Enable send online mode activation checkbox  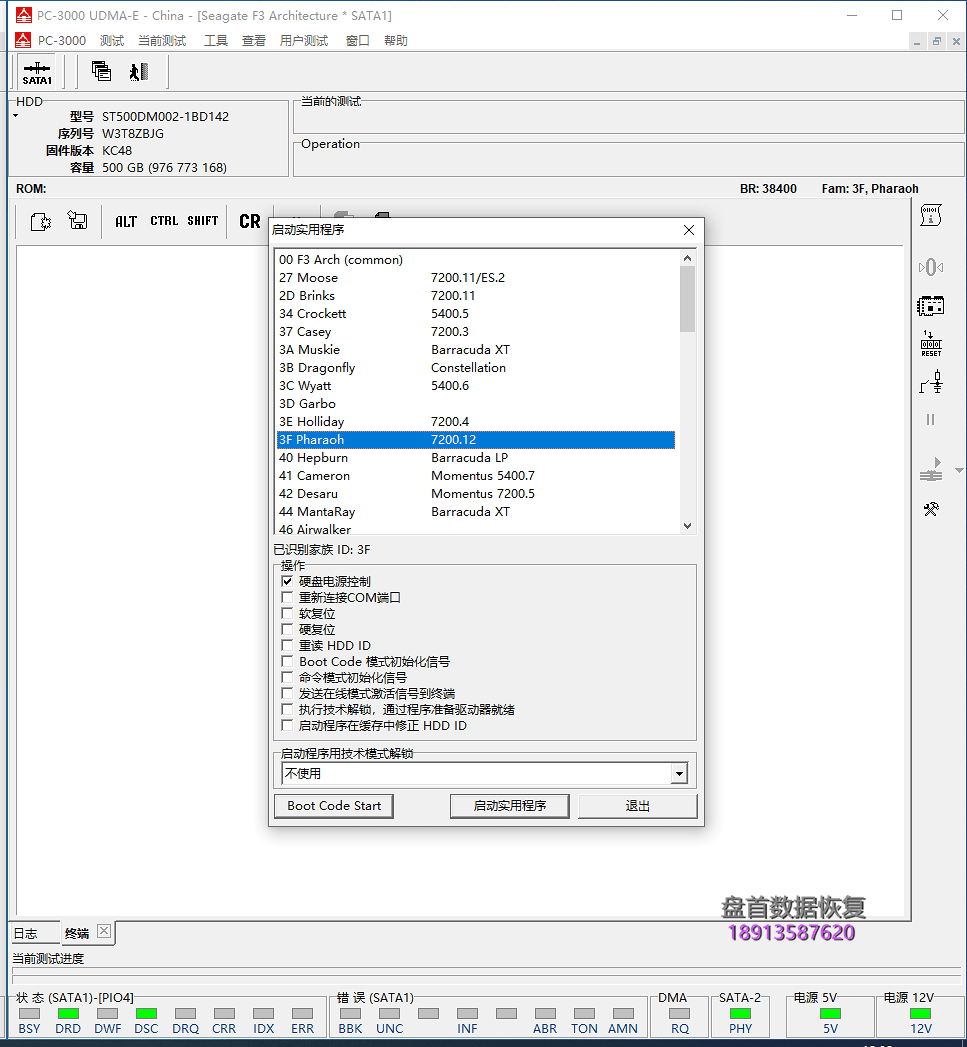click(x=287, y=693)
